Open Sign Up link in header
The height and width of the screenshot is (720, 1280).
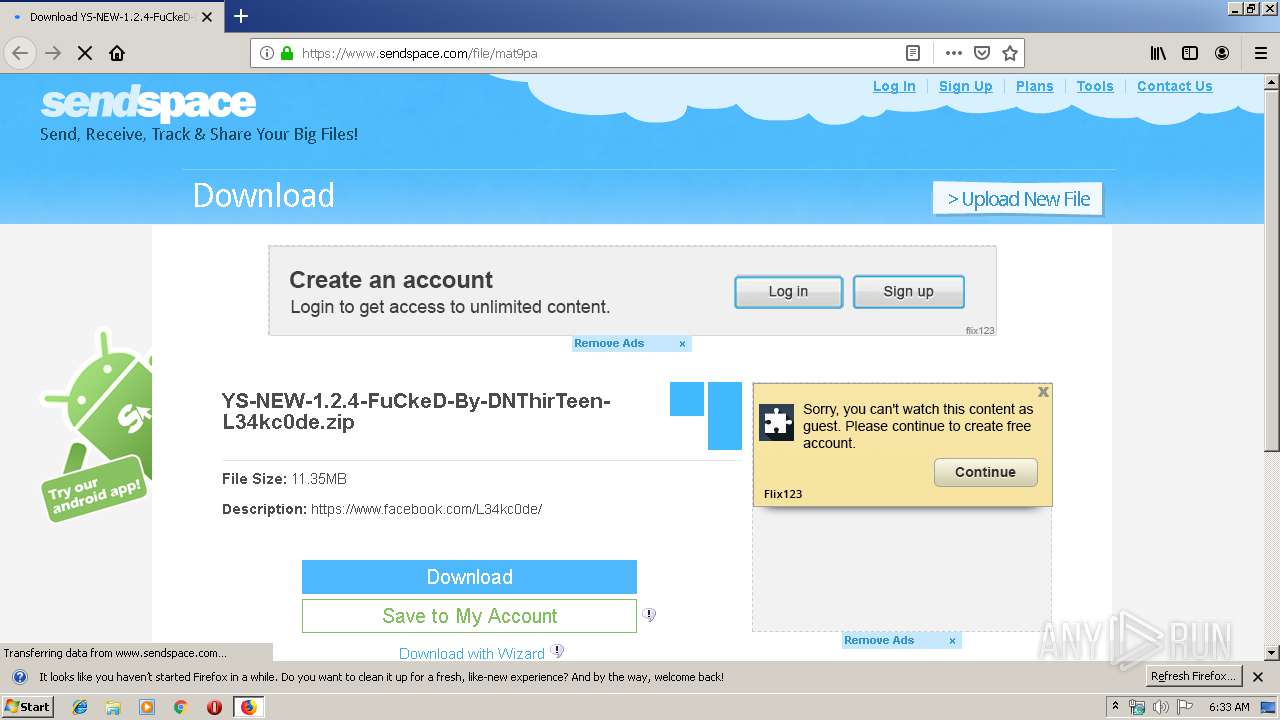tap(966, 86)
